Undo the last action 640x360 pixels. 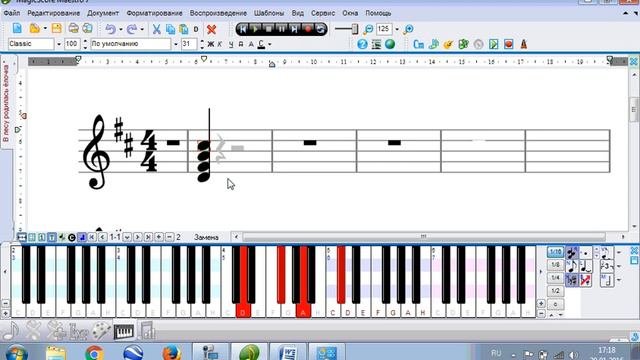[110, 29]
